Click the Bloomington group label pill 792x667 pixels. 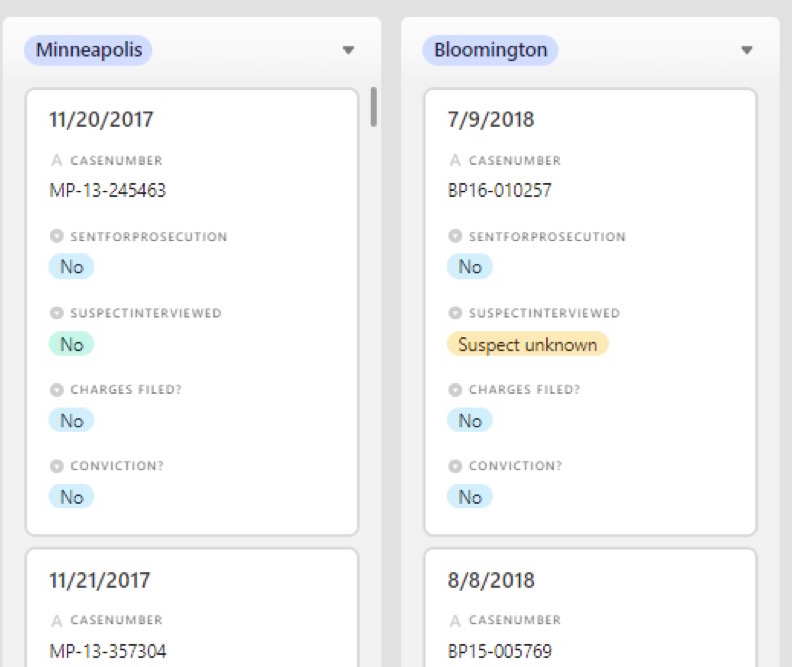(x=490, y=50)
